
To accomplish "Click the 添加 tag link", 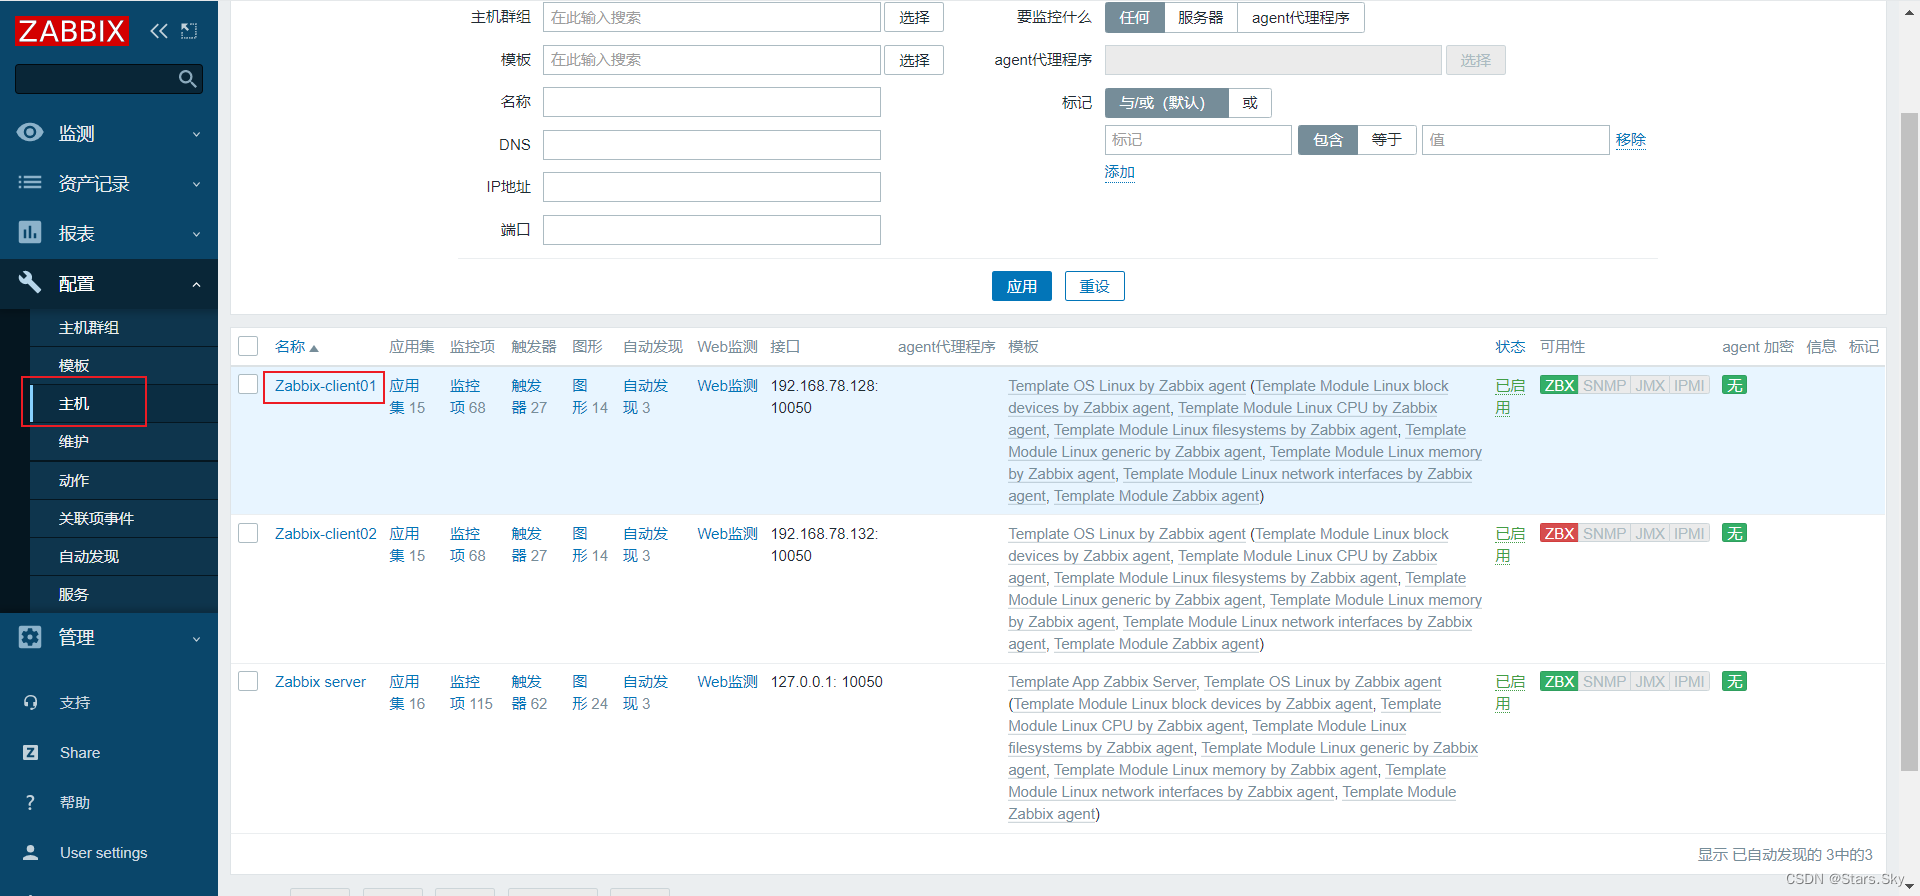I will coord(1119,172).
